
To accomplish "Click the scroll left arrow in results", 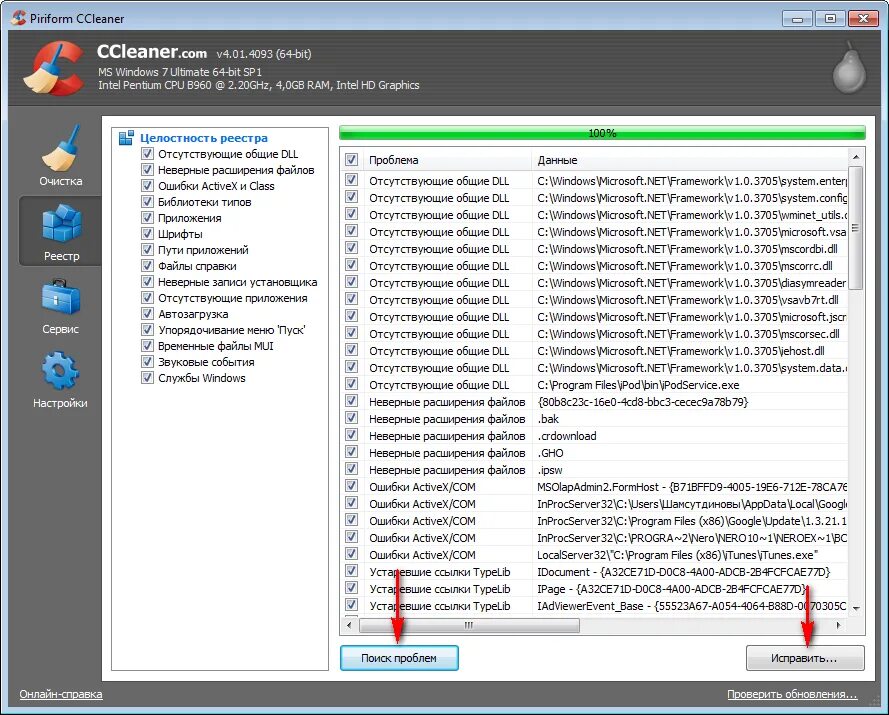I will [x=349, y=625].
